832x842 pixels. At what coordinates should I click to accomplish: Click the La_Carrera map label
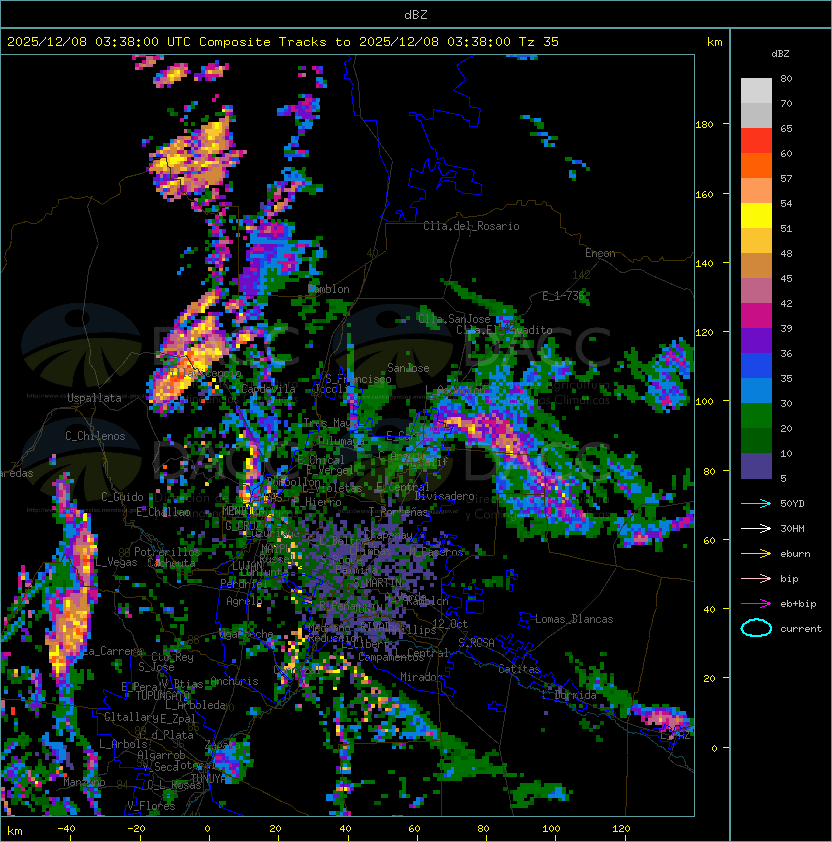(113, 651)
